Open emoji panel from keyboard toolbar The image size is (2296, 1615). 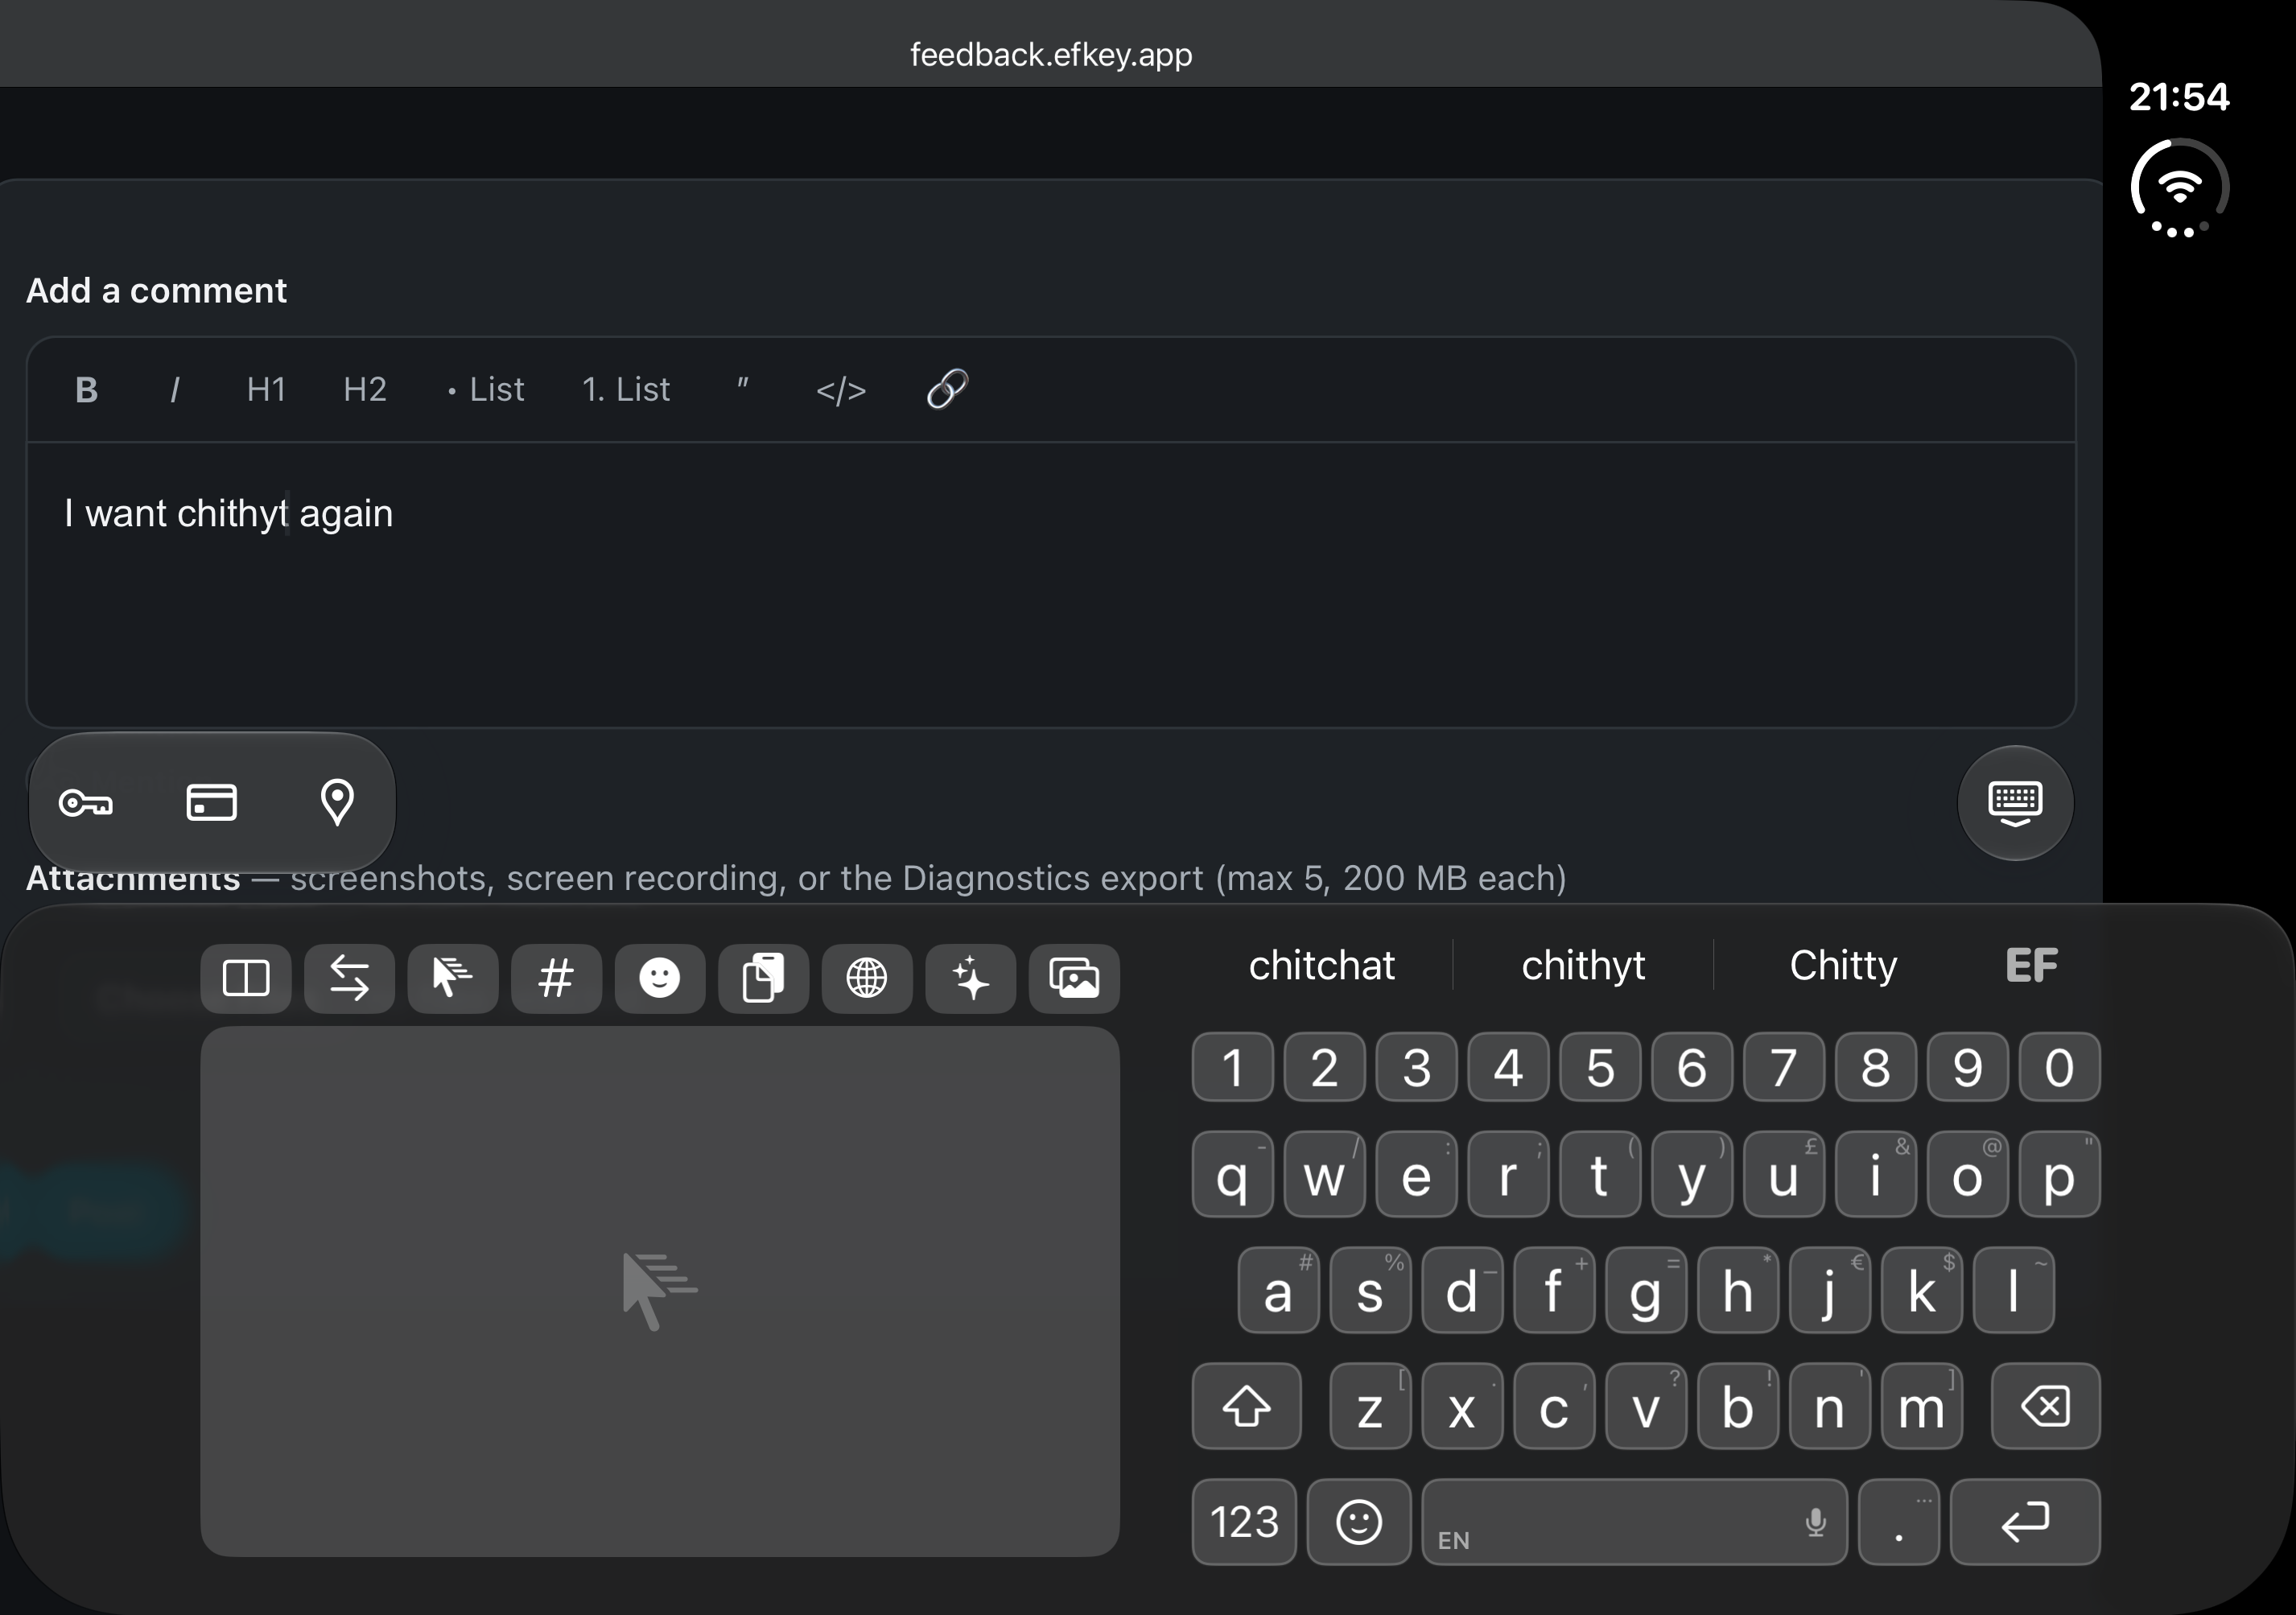(x=660, y=978)
